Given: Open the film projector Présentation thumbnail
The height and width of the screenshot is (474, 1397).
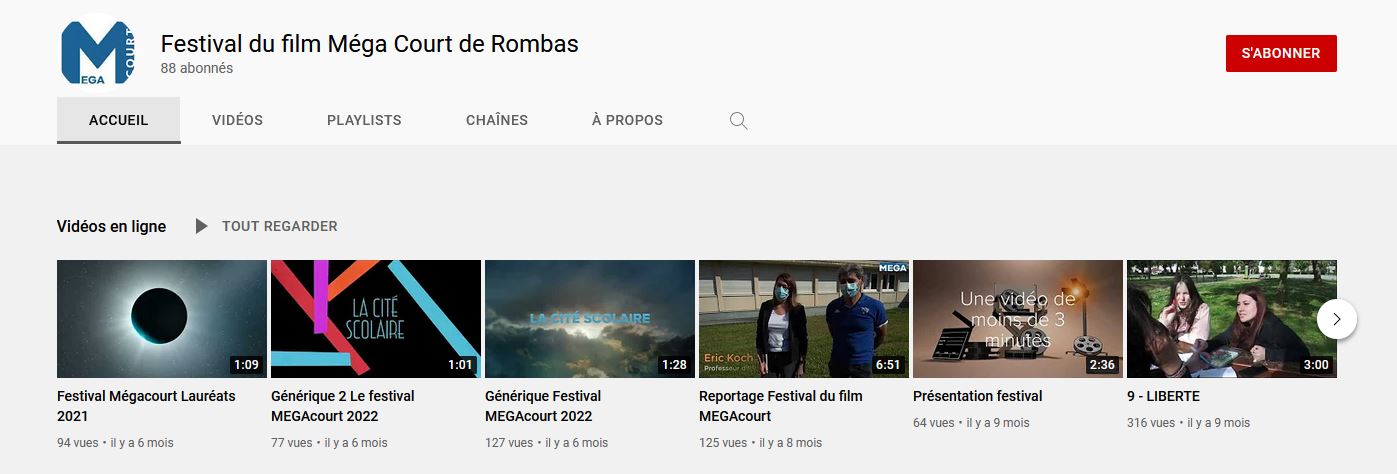Looking at the screenshot, I should point(1017,318).
